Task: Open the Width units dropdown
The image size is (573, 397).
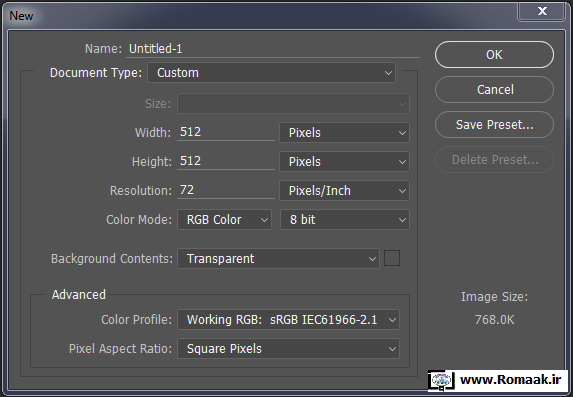Action: pos(344,132)
